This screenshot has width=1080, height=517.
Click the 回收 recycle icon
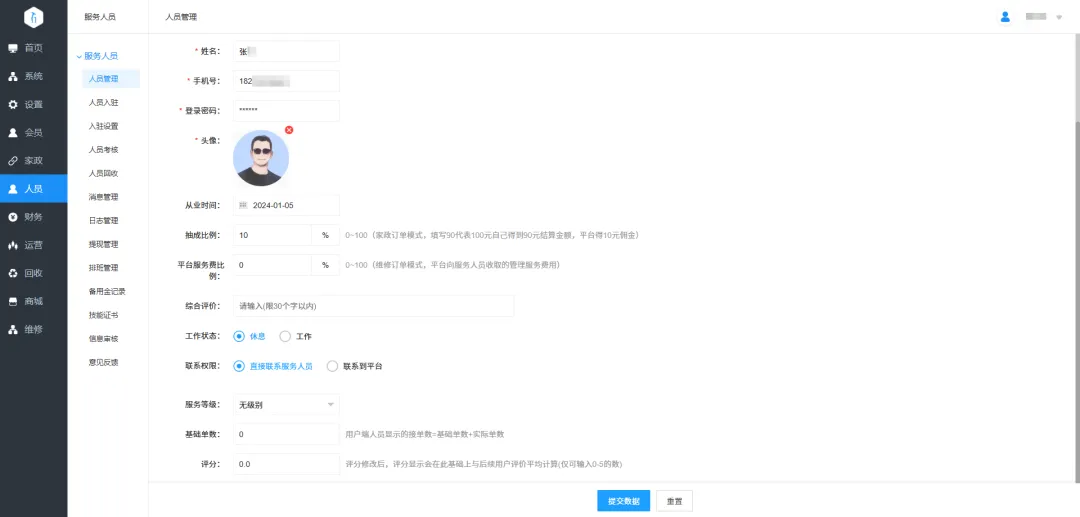[x=13, y=273]
